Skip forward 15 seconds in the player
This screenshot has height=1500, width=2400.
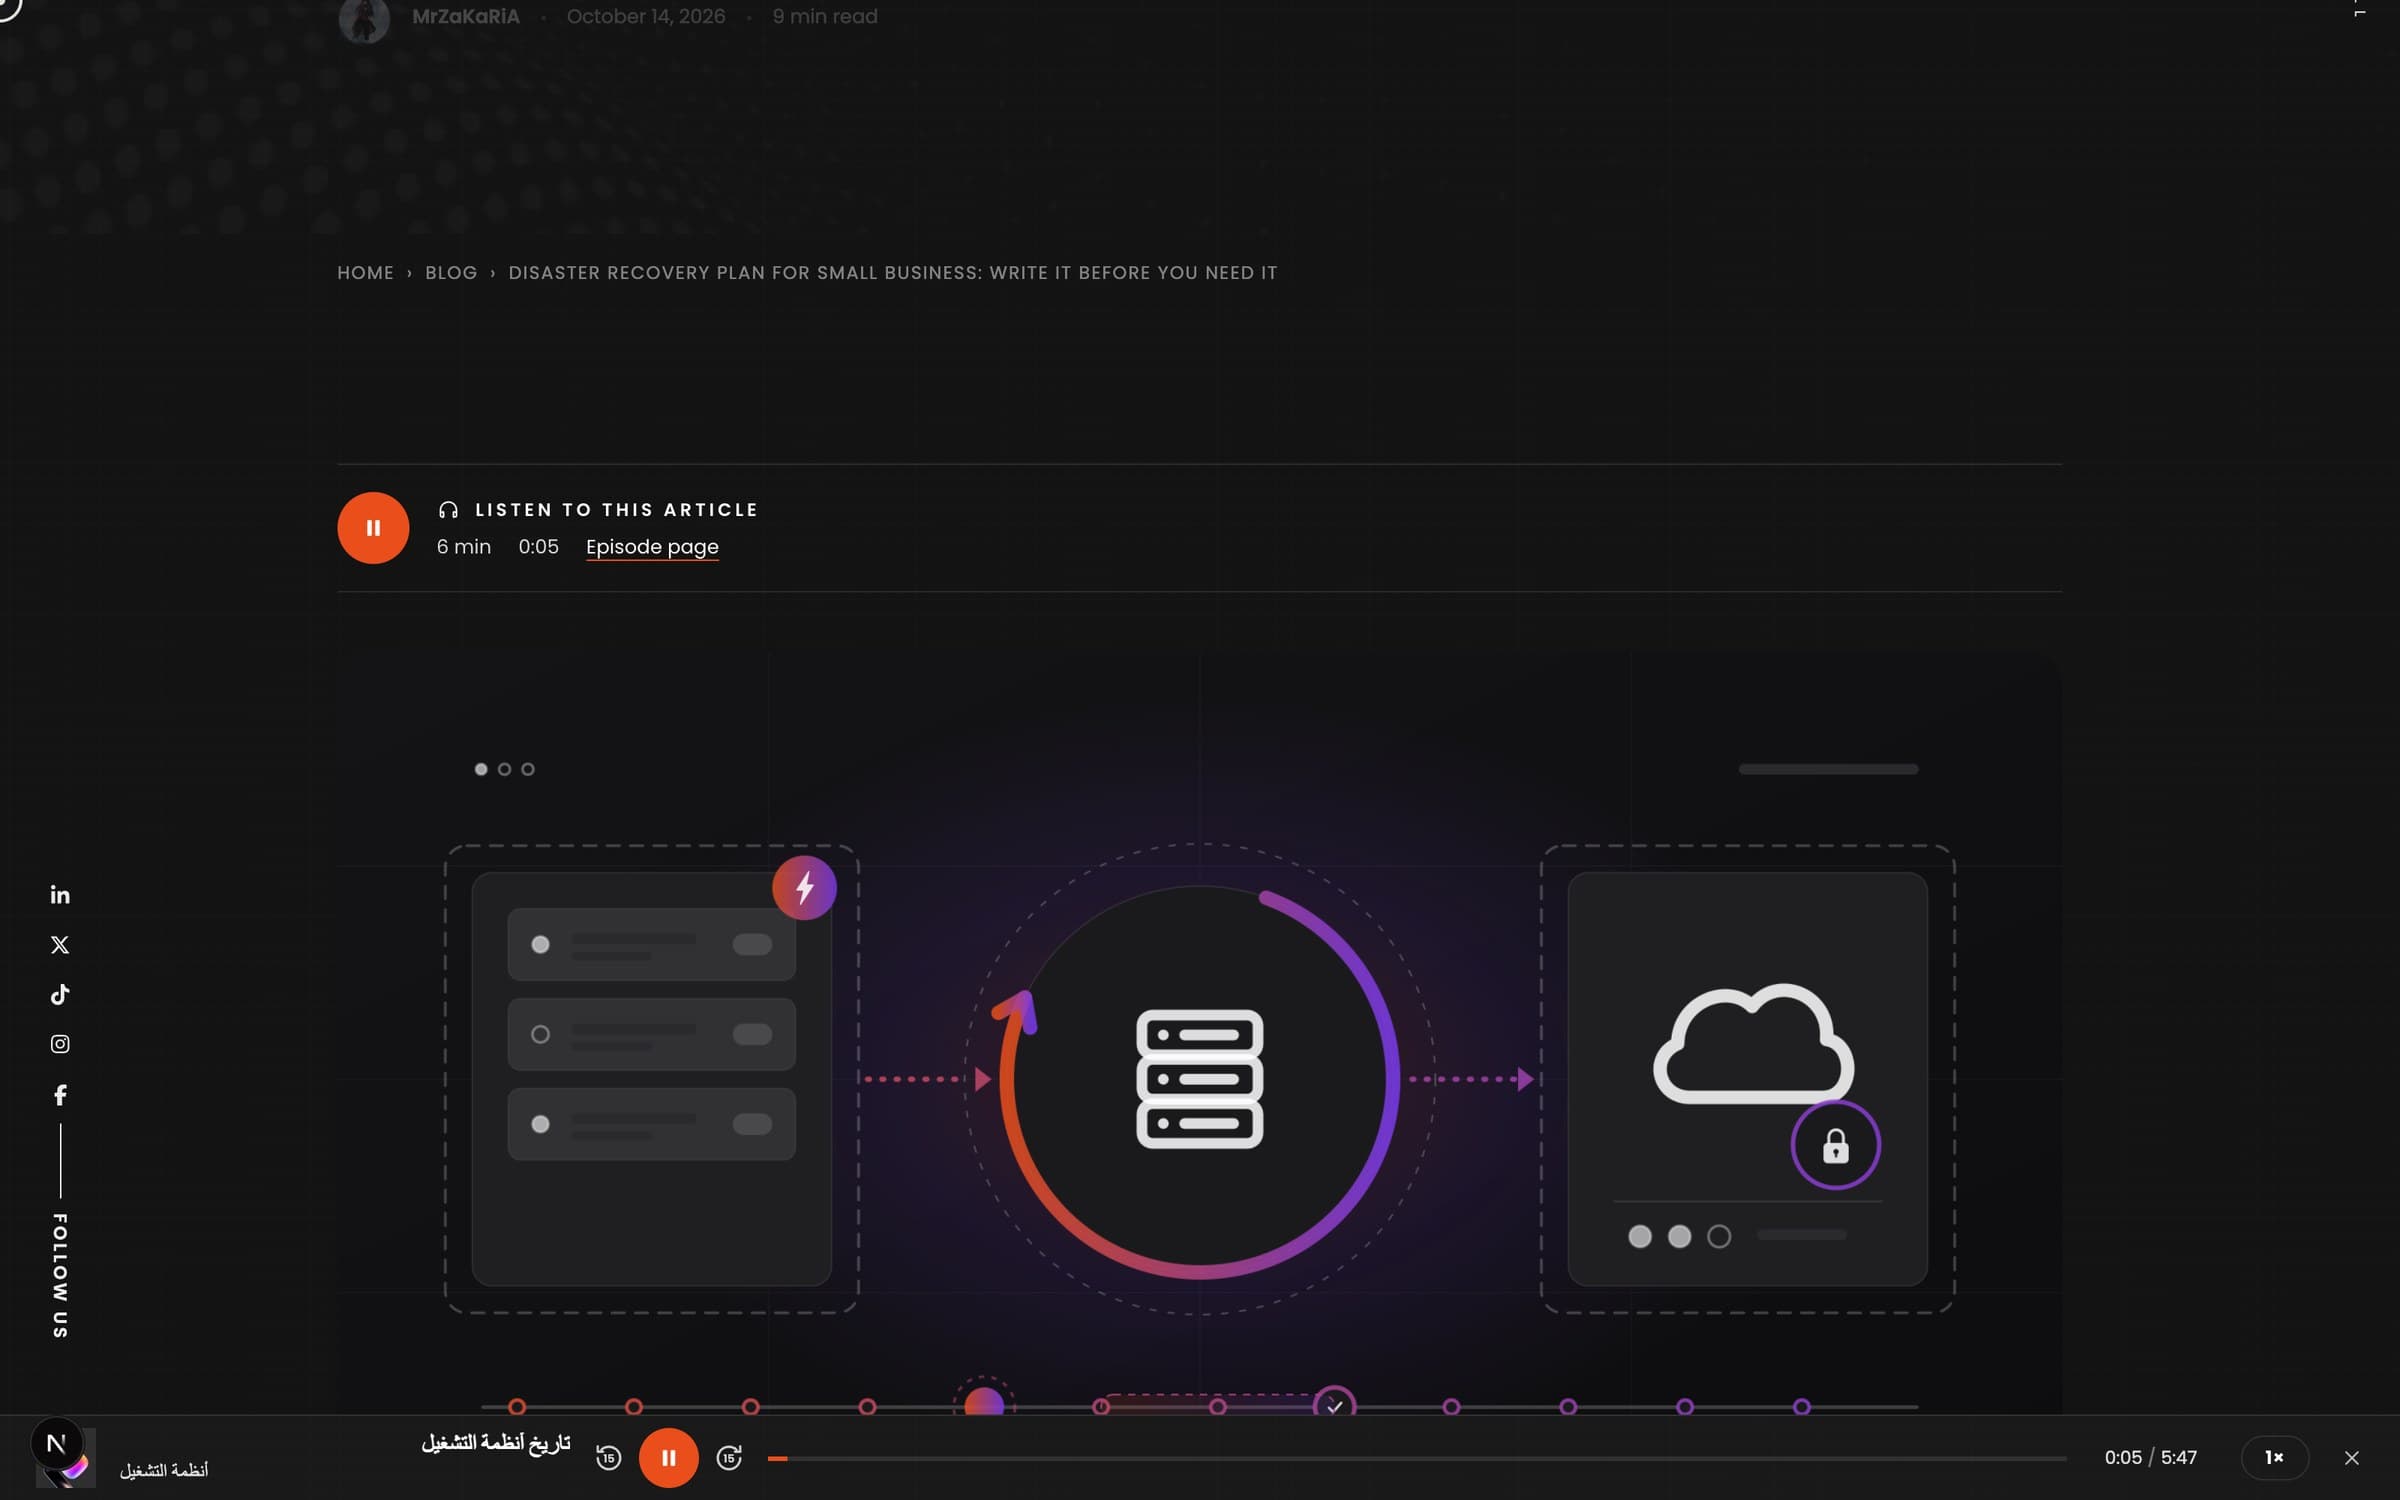pos(729,1458)
